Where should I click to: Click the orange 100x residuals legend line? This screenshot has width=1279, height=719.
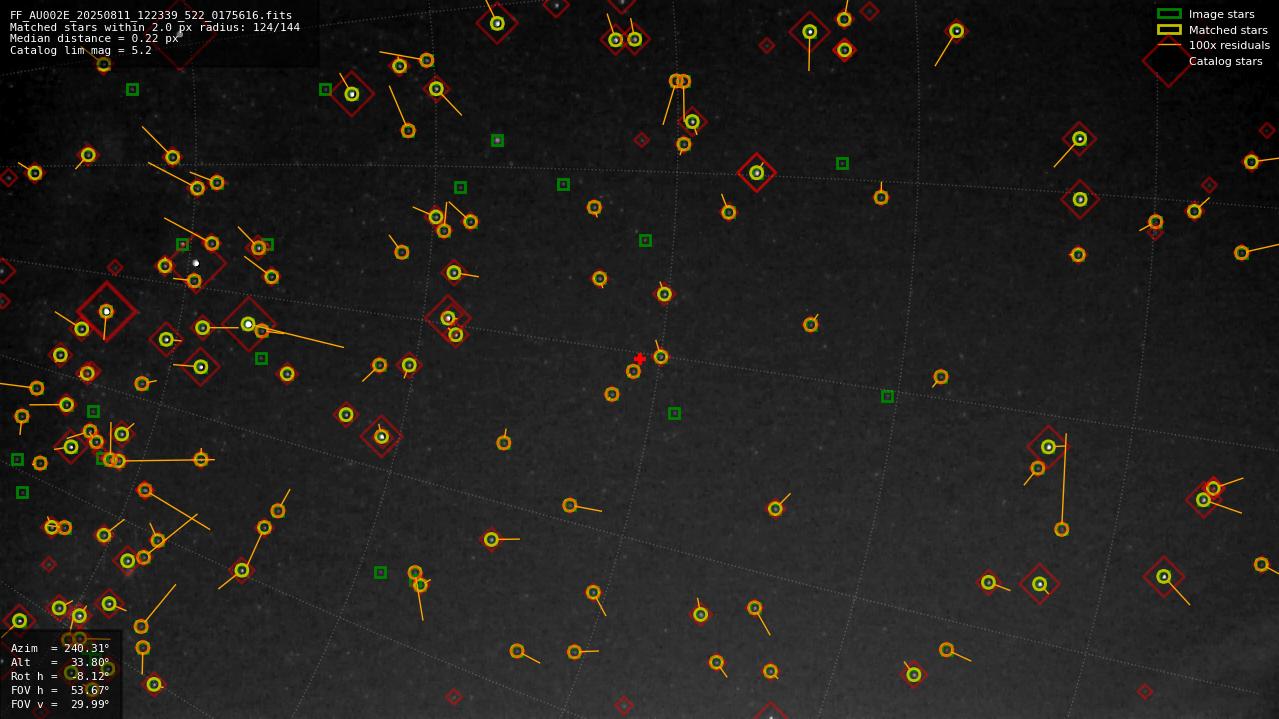click(x=1169, y=45)
